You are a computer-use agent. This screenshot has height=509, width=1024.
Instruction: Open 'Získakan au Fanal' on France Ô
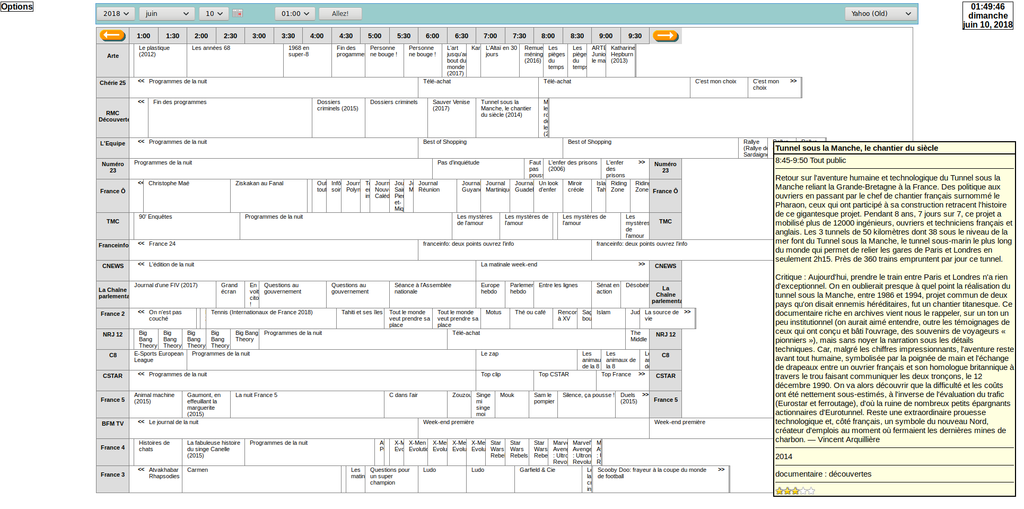(268, 196)
